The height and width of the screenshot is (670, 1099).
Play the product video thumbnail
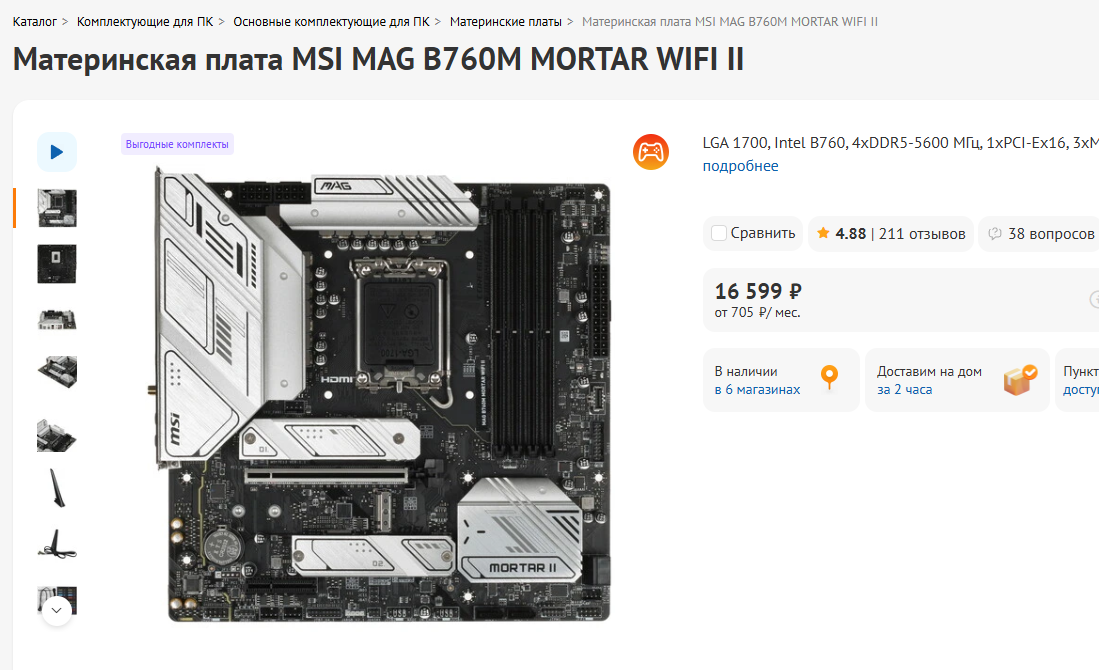[x=57, y=152]
